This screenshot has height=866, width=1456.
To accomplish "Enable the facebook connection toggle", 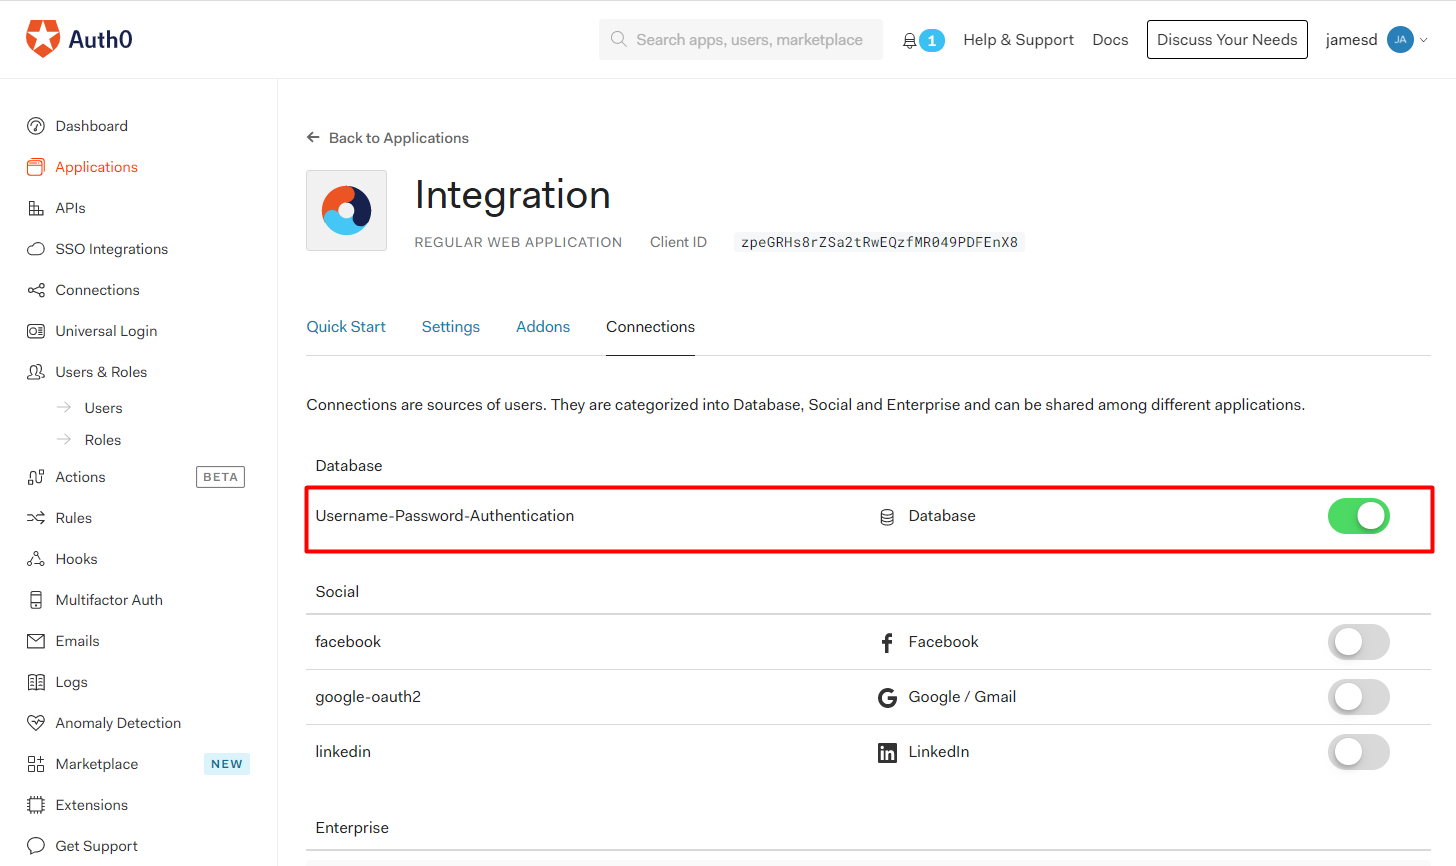I will (x=1358, y=642).
